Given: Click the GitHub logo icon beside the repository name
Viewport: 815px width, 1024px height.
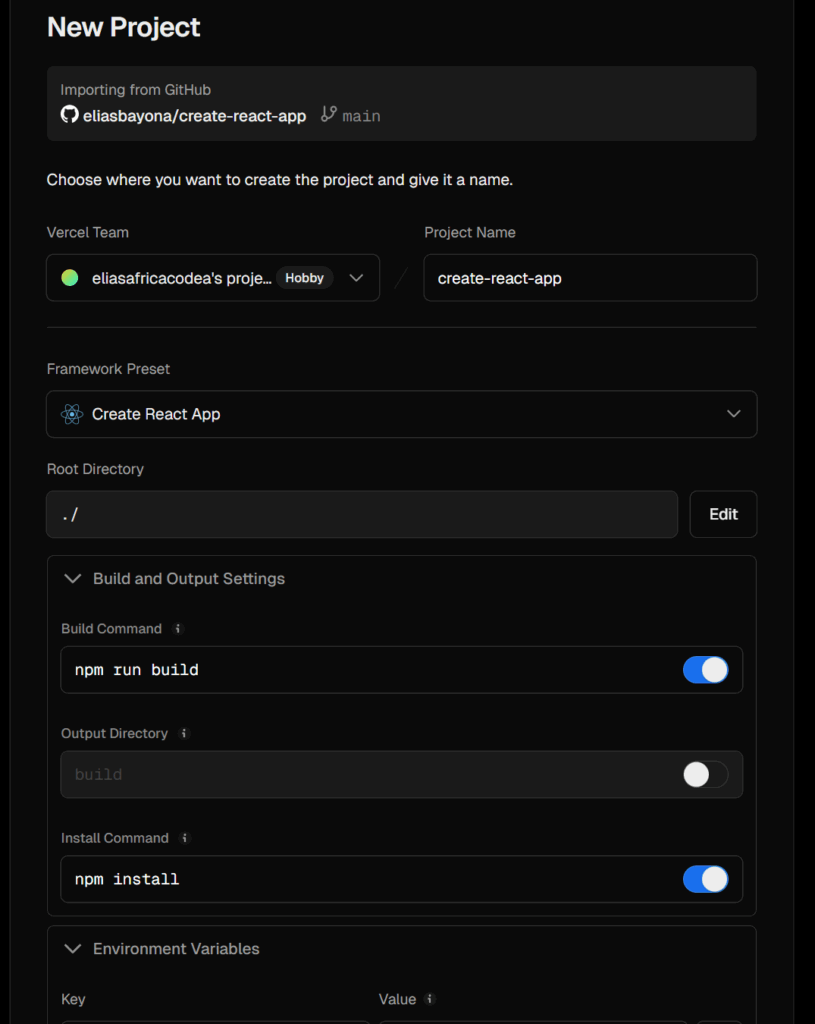Looking at the screenshot, I should (x=69, y=114).
